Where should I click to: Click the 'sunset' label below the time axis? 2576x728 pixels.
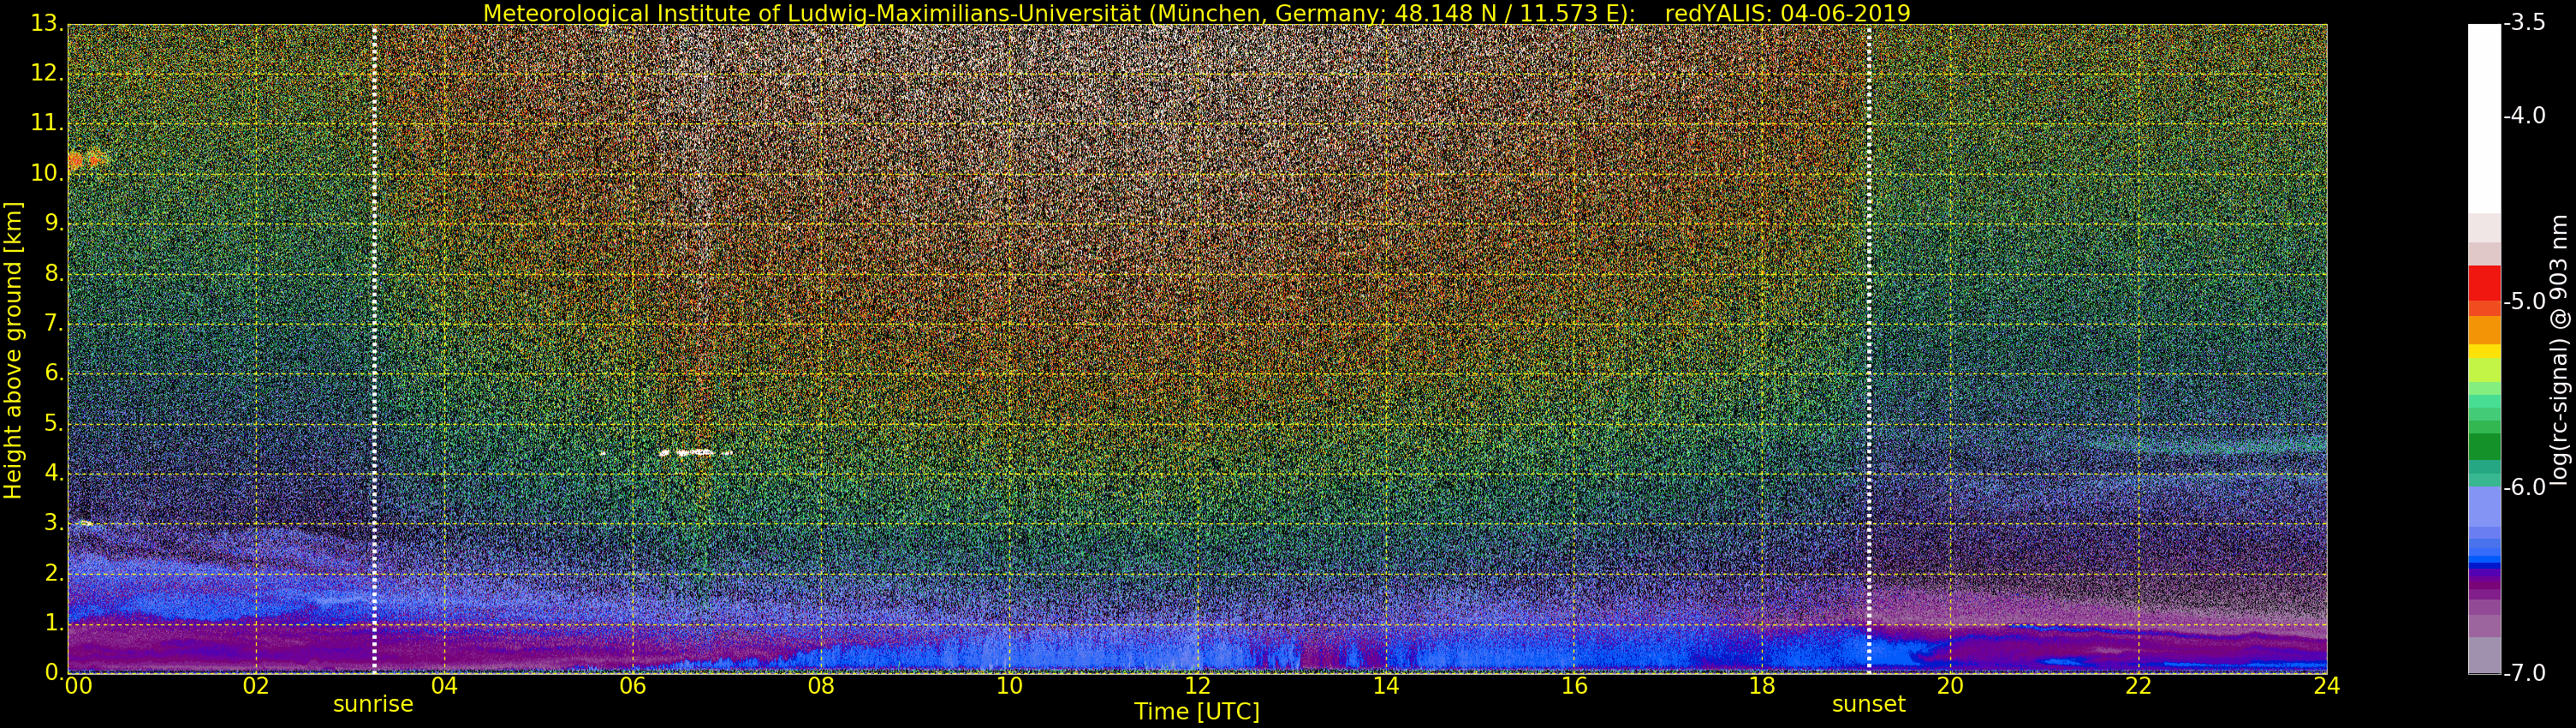[x=1868, y=704]
